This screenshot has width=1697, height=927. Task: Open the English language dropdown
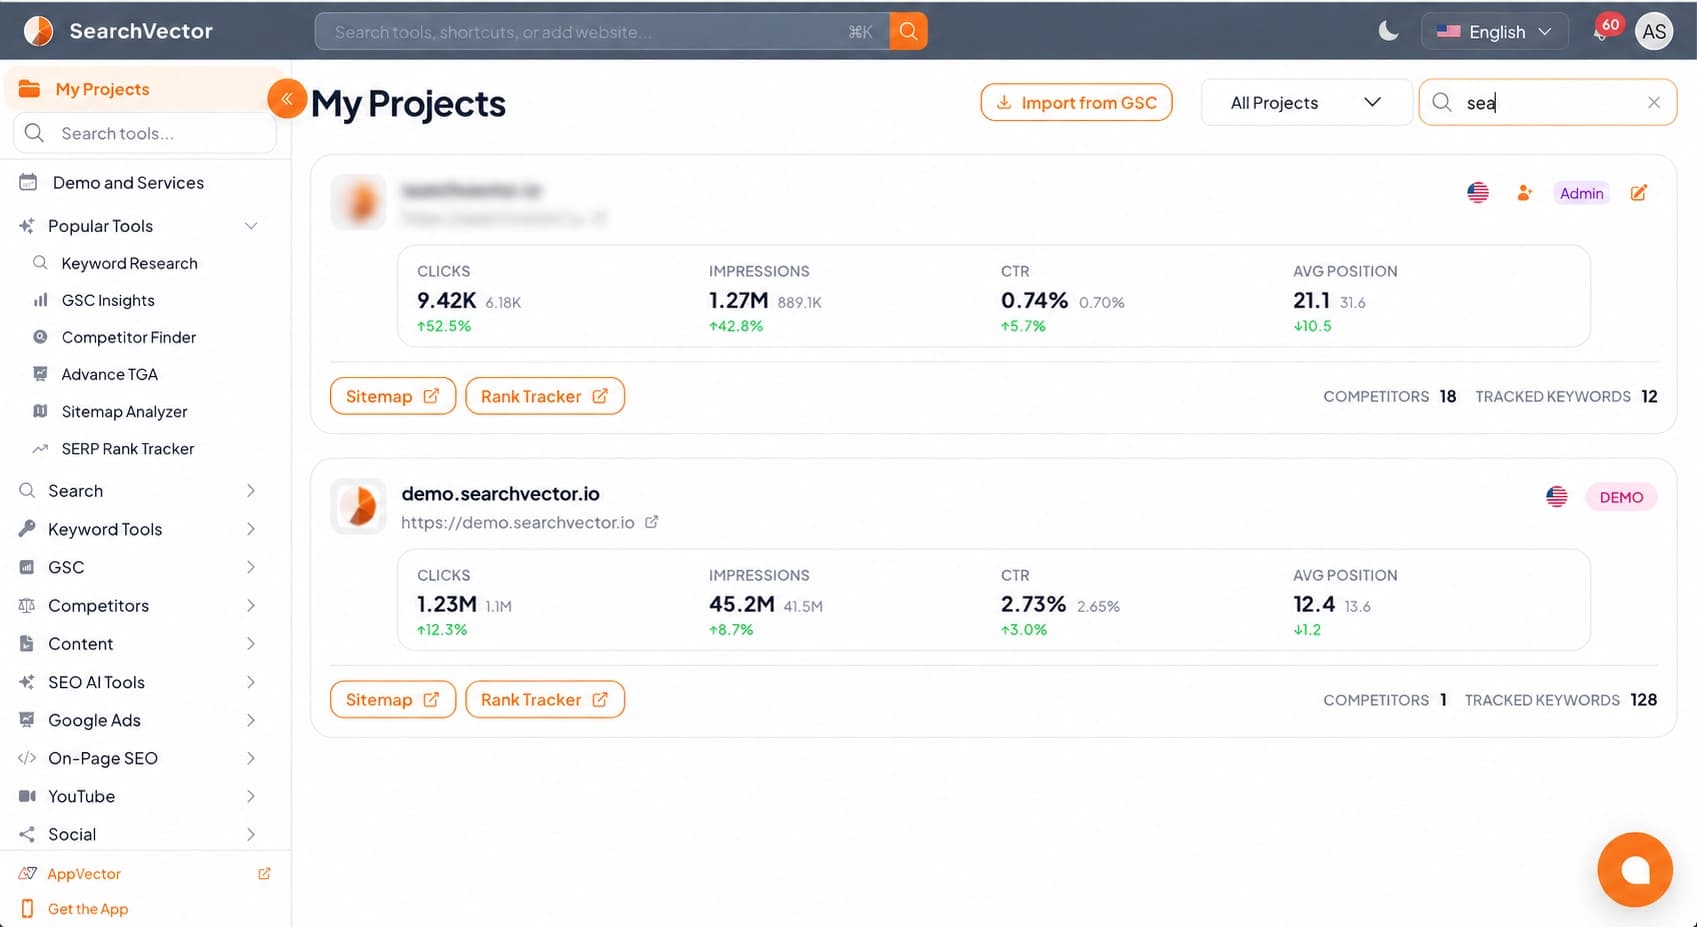1494,31
